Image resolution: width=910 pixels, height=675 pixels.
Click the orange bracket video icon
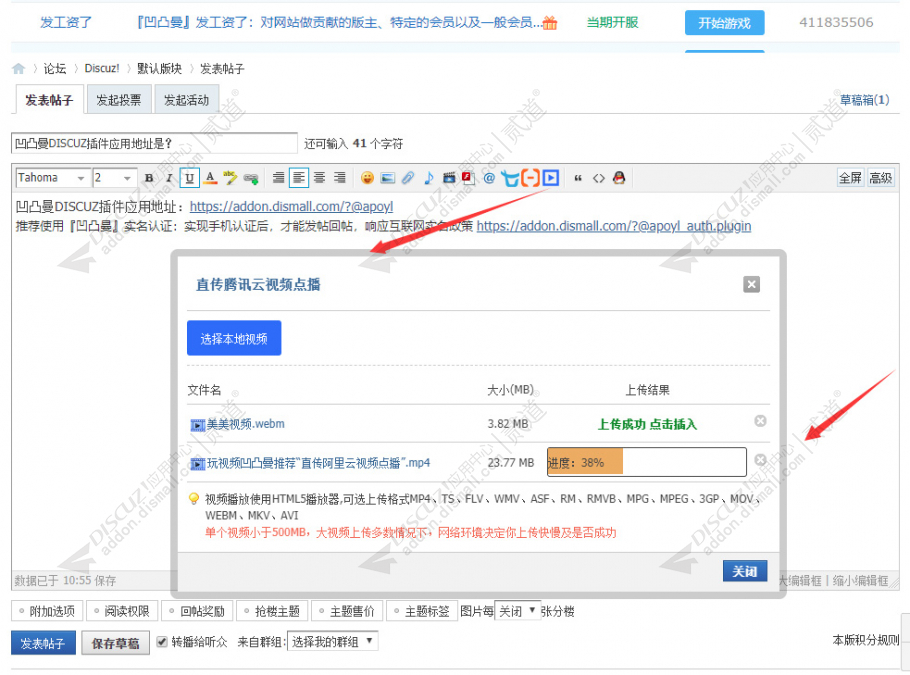(x=530, y=178)
